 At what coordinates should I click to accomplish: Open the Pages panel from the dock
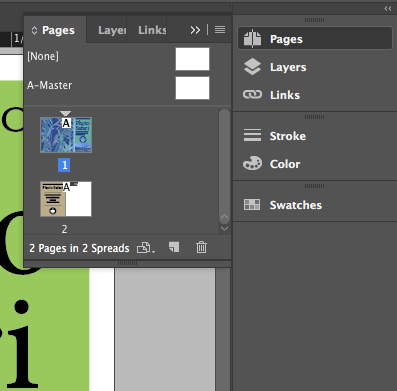coord(315,39)
